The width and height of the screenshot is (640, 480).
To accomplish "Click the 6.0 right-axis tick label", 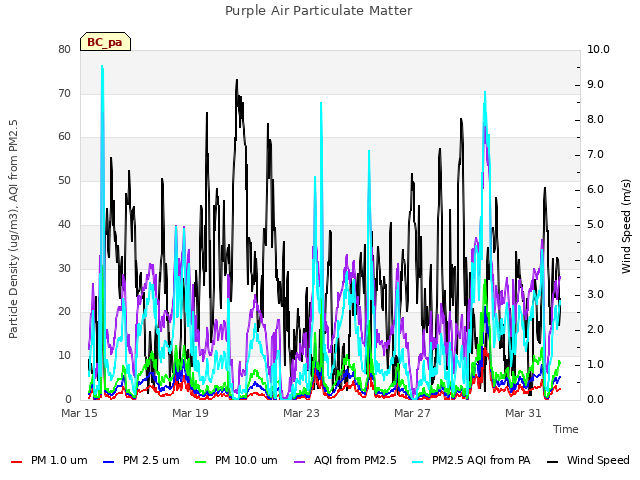I will tap(595, 190).
